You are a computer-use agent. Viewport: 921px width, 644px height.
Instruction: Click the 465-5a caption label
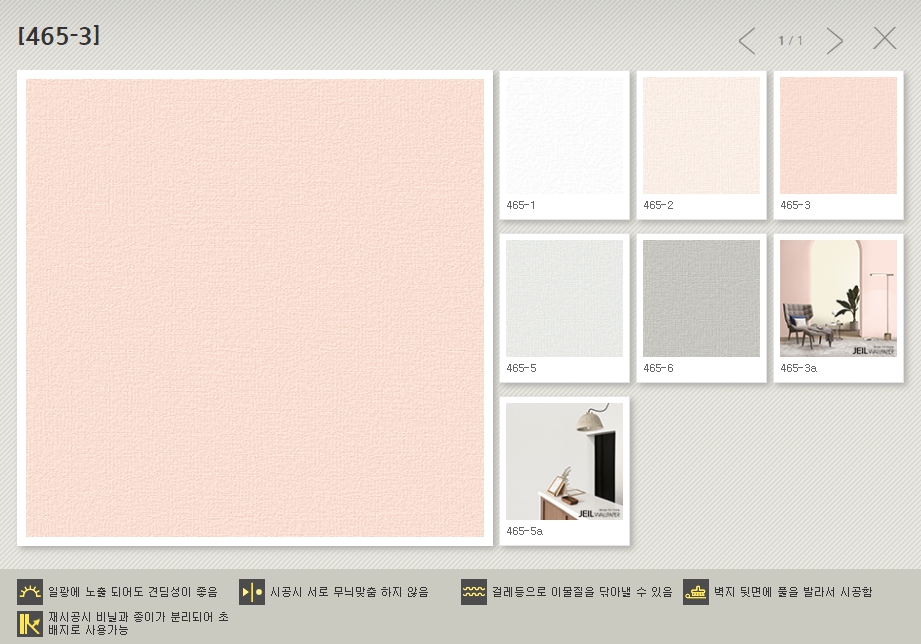524,532
